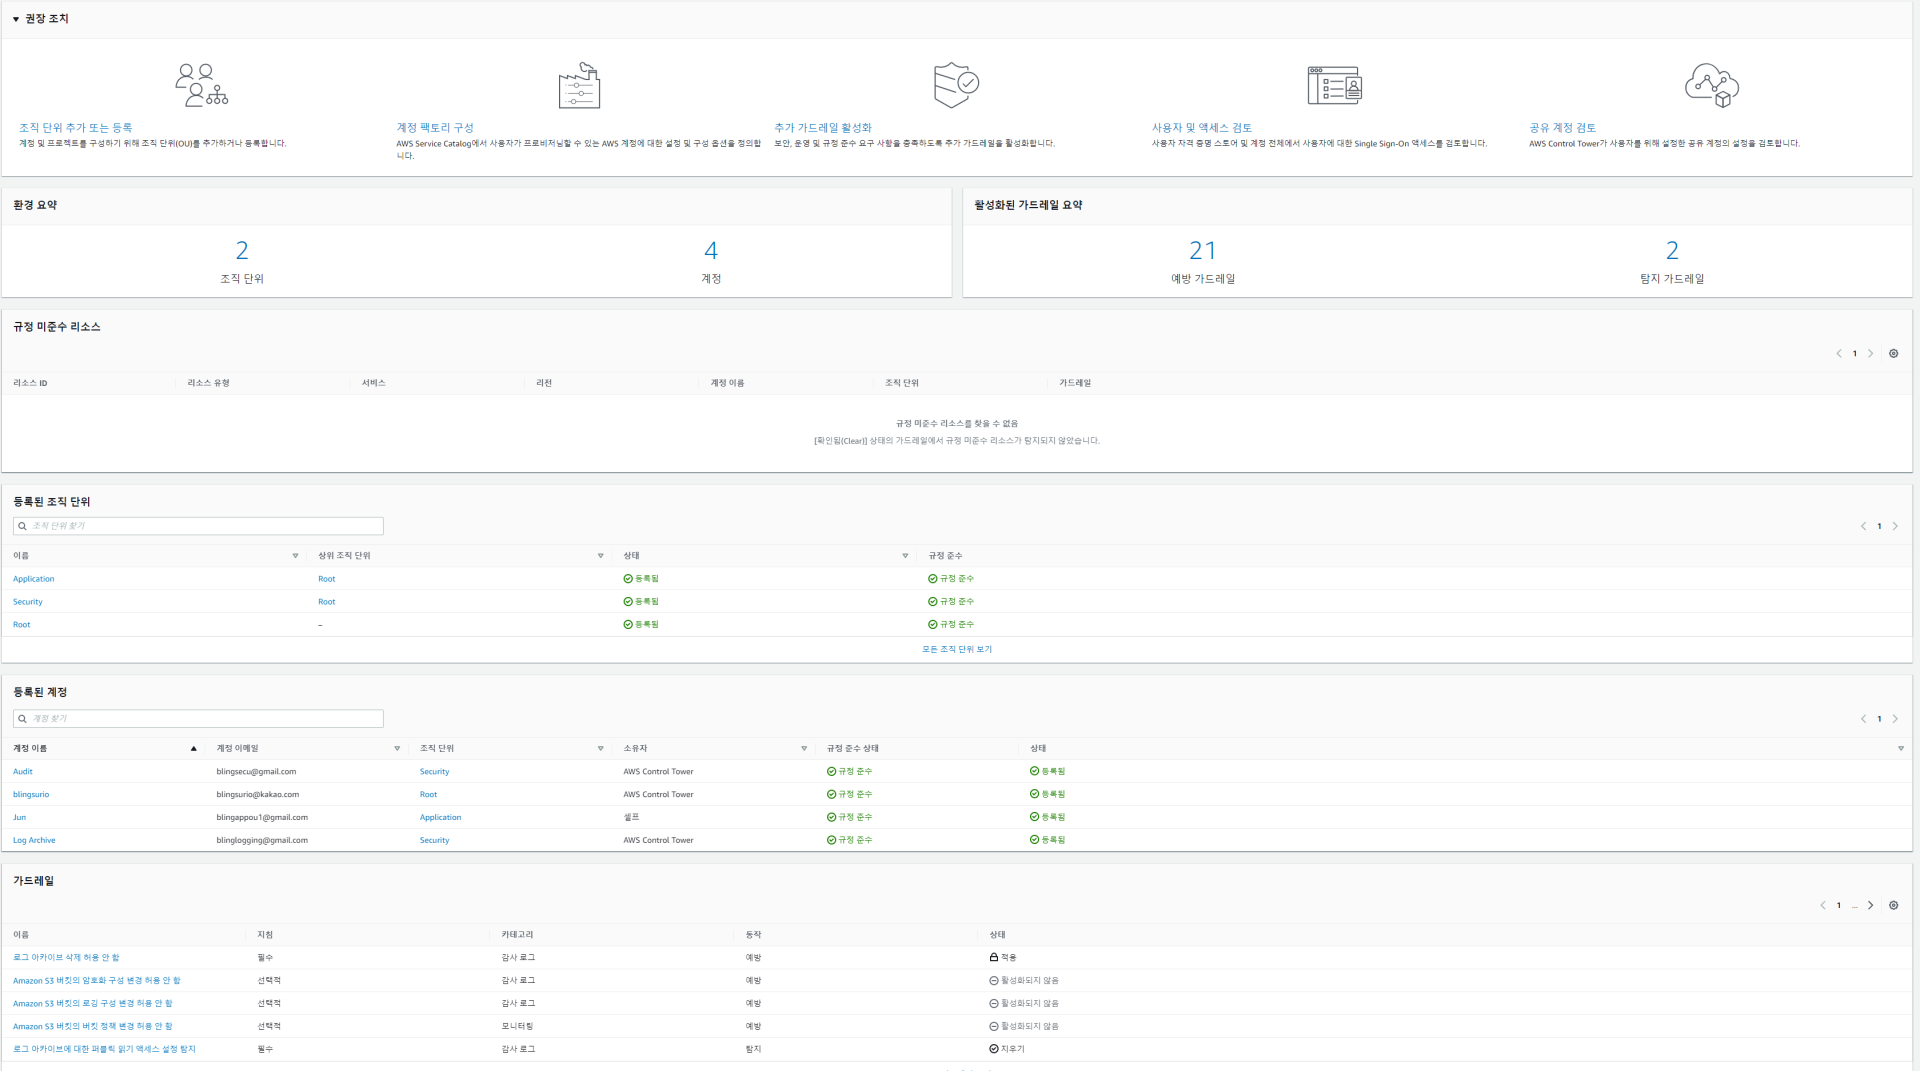Open the Log Archive account link

[34, 840]
